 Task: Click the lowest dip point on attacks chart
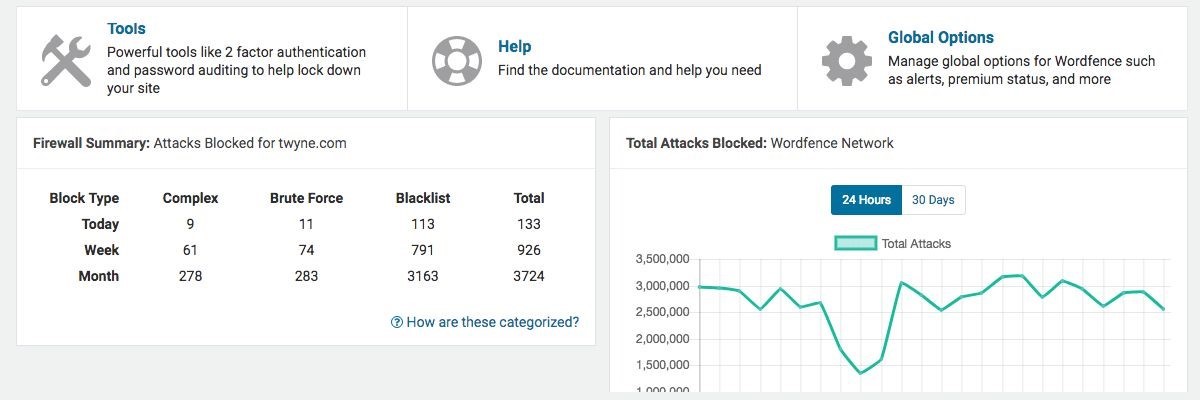(861, 373)
